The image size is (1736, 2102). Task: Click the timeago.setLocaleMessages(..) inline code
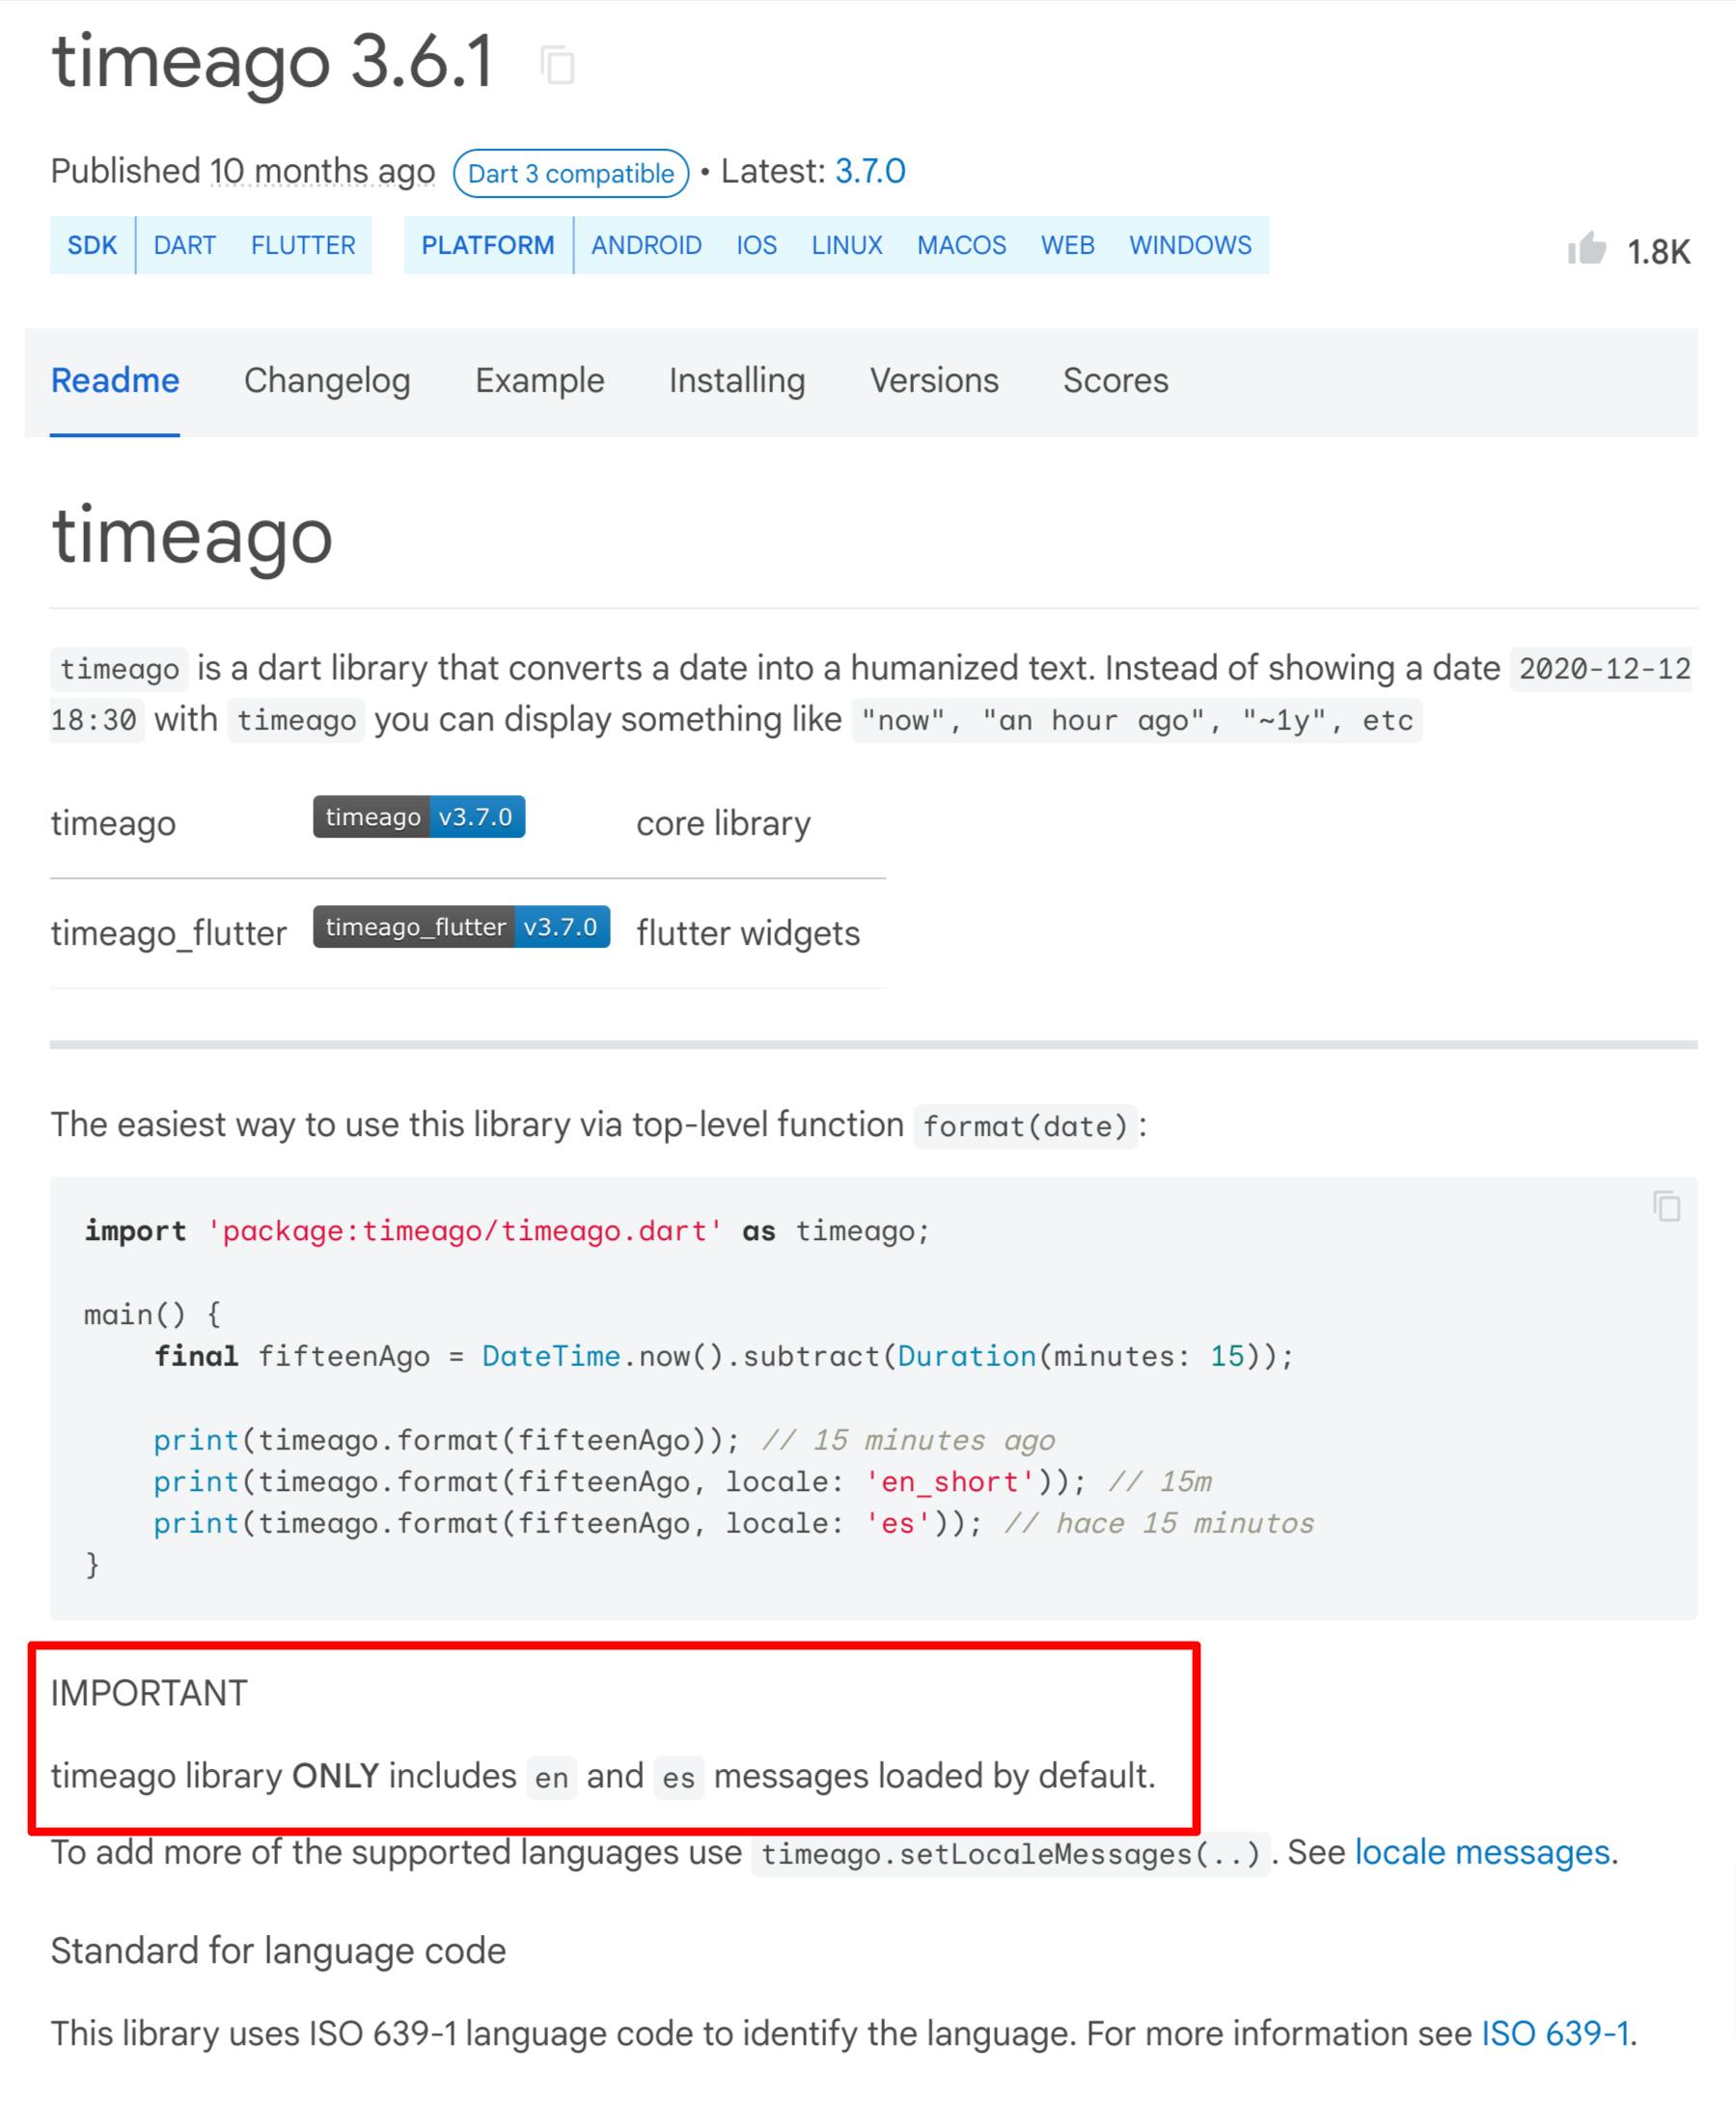tap(1010, 1854)
